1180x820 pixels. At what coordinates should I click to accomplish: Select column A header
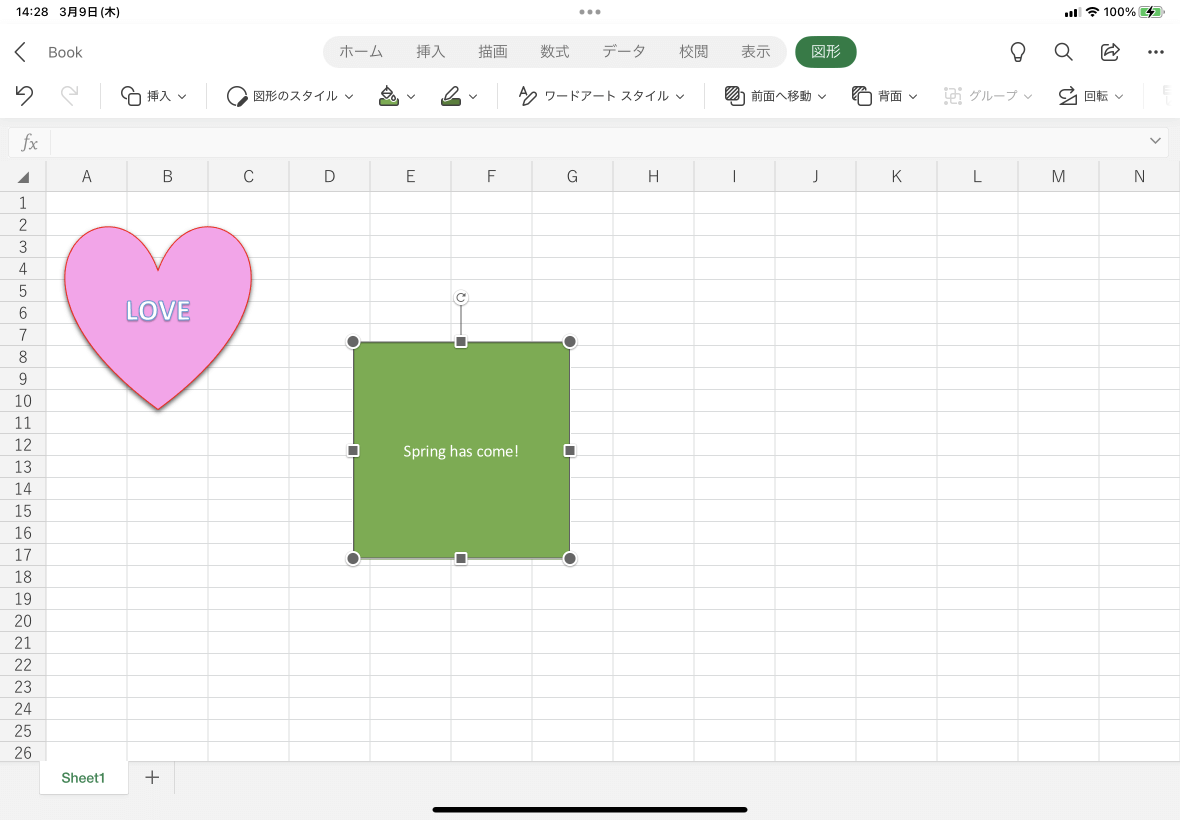[x=87, y=176]
